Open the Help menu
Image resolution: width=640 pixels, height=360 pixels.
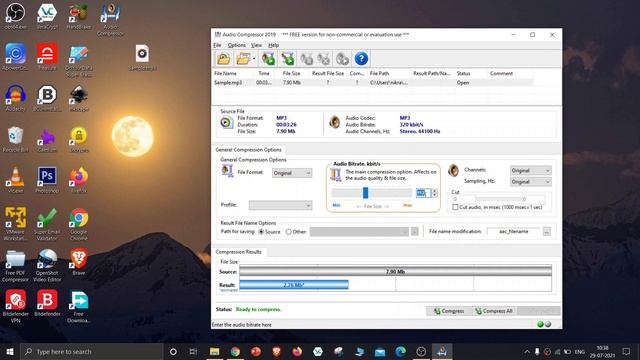[273, 45]
